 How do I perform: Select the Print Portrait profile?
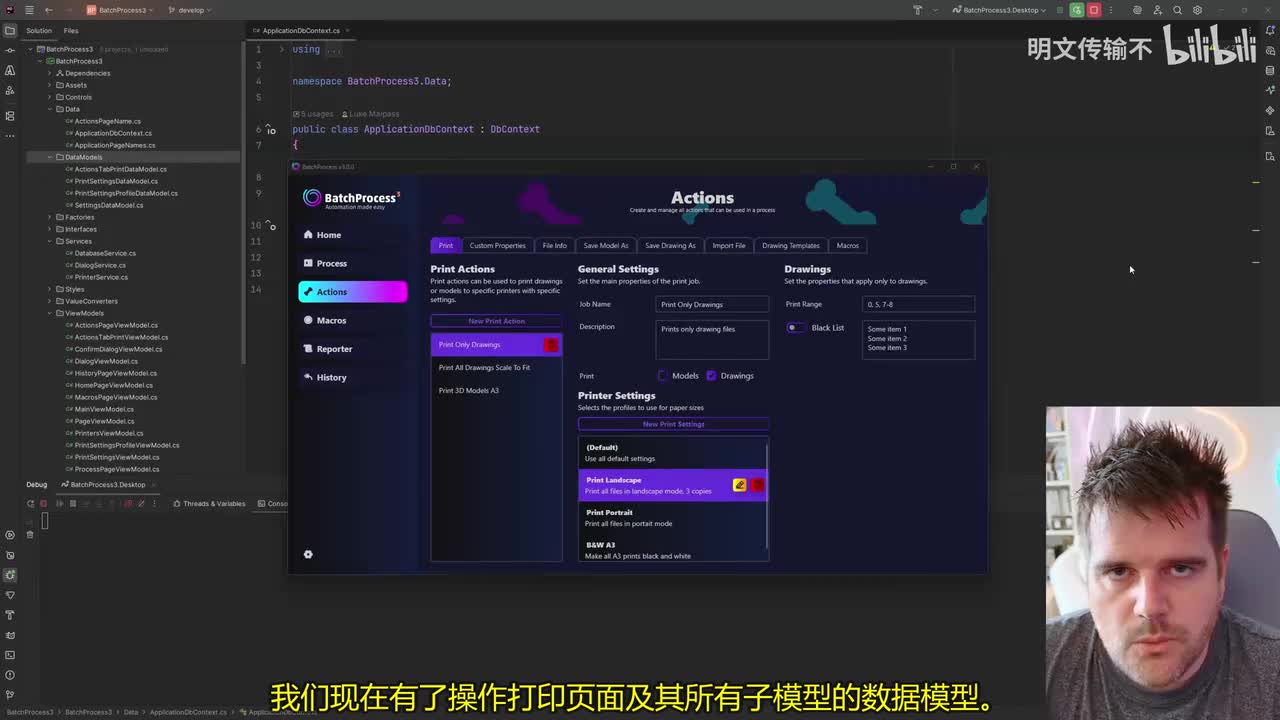pyautogui.click(x=672, y=517)
